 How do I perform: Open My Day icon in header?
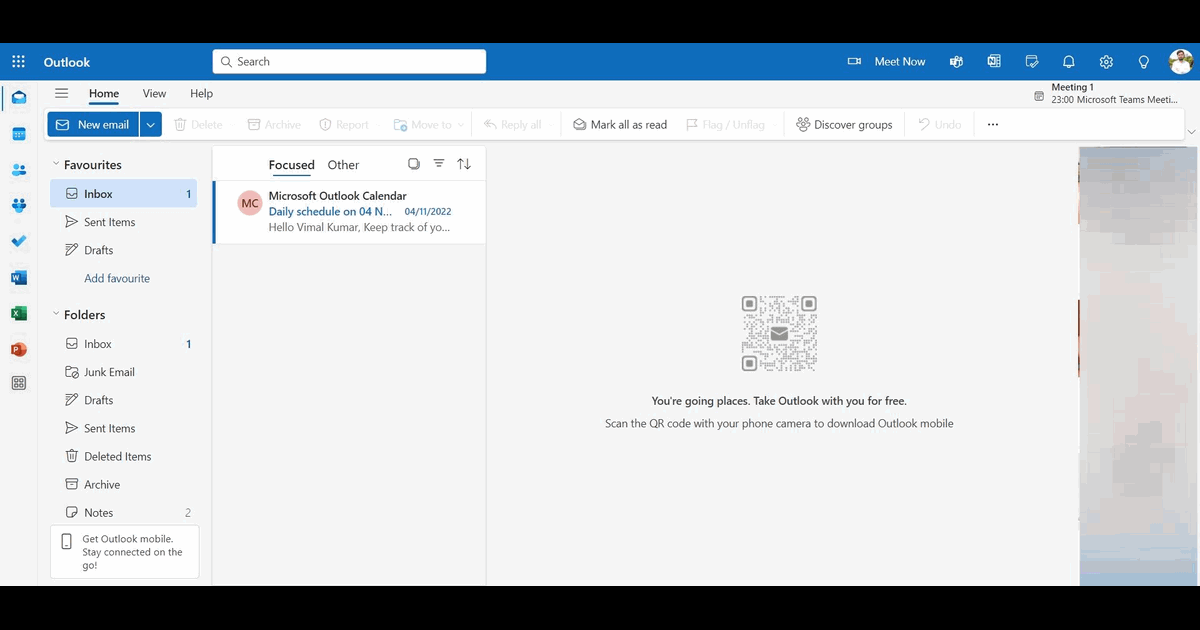tap(1032, 62)
